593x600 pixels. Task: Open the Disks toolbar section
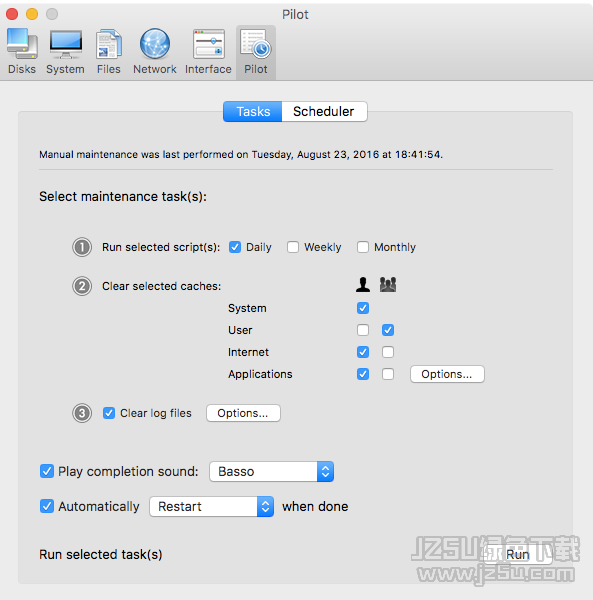coord(22,52)
